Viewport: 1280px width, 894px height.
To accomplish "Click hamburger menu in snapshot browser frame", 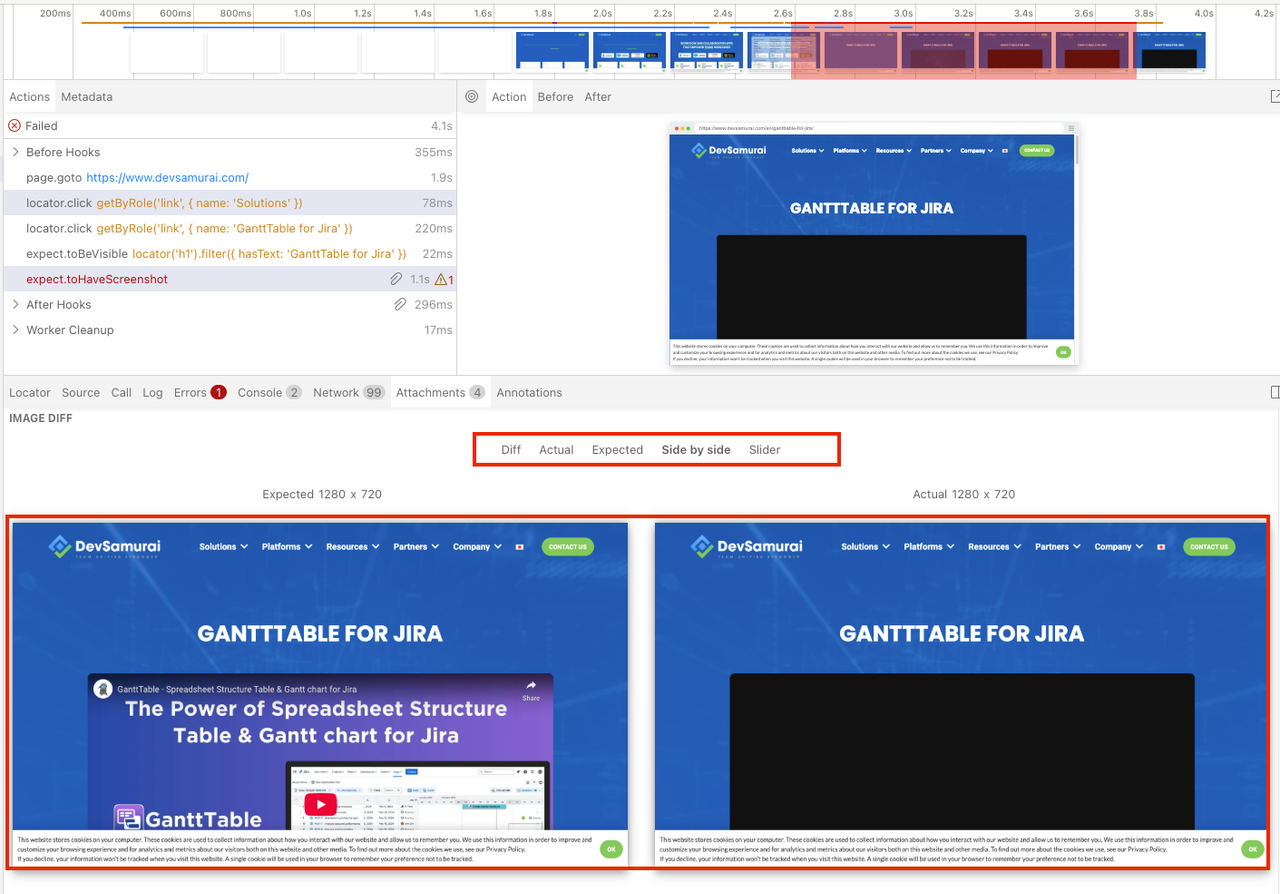I will pos(1071,128).
